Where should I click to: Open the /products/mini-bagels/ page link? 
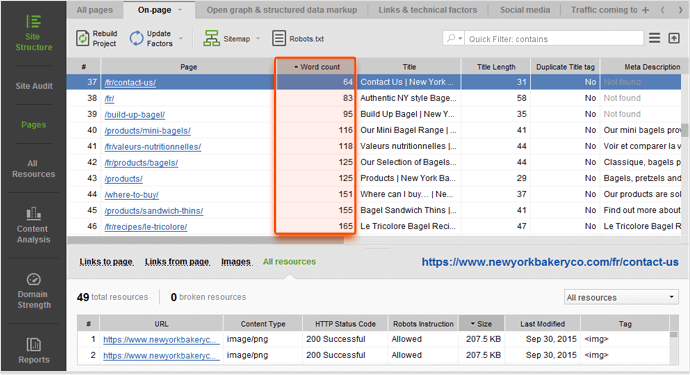pyautogui.click(x=147, y=131)
